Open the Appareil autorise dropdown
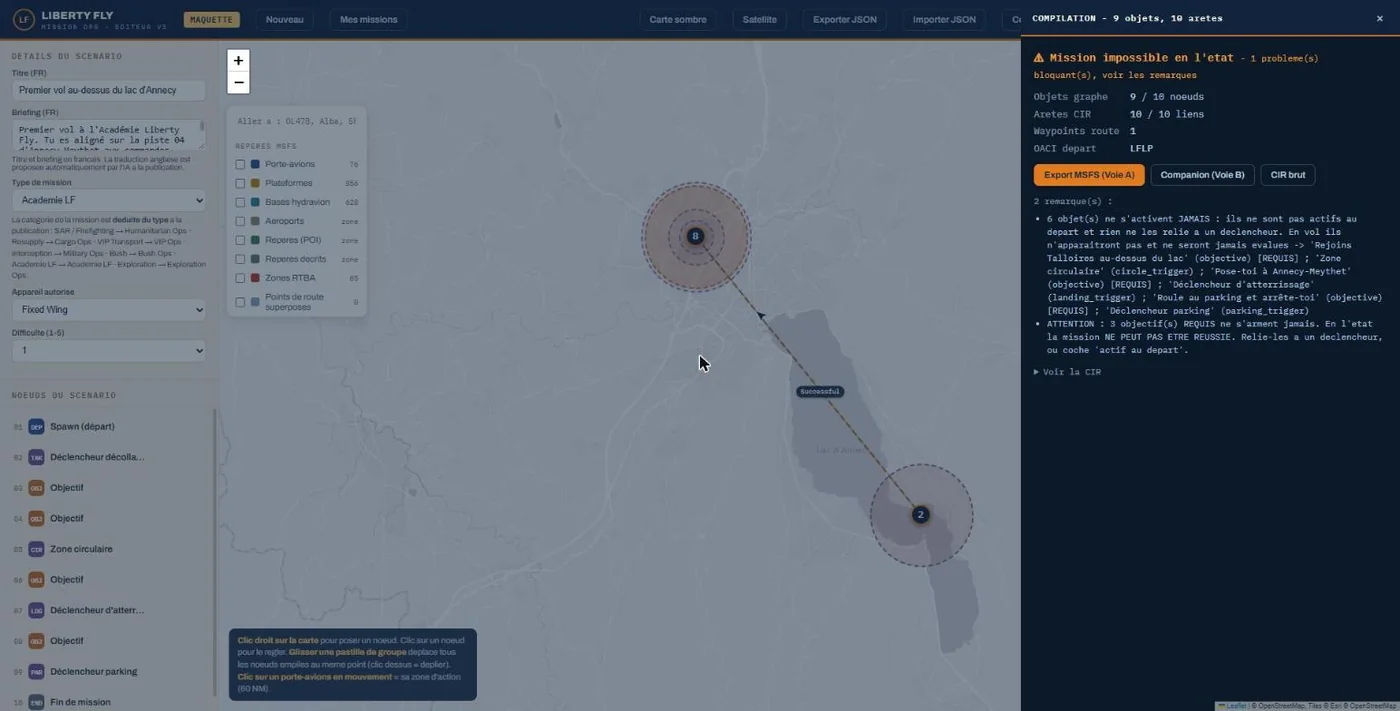 [108, 310]
